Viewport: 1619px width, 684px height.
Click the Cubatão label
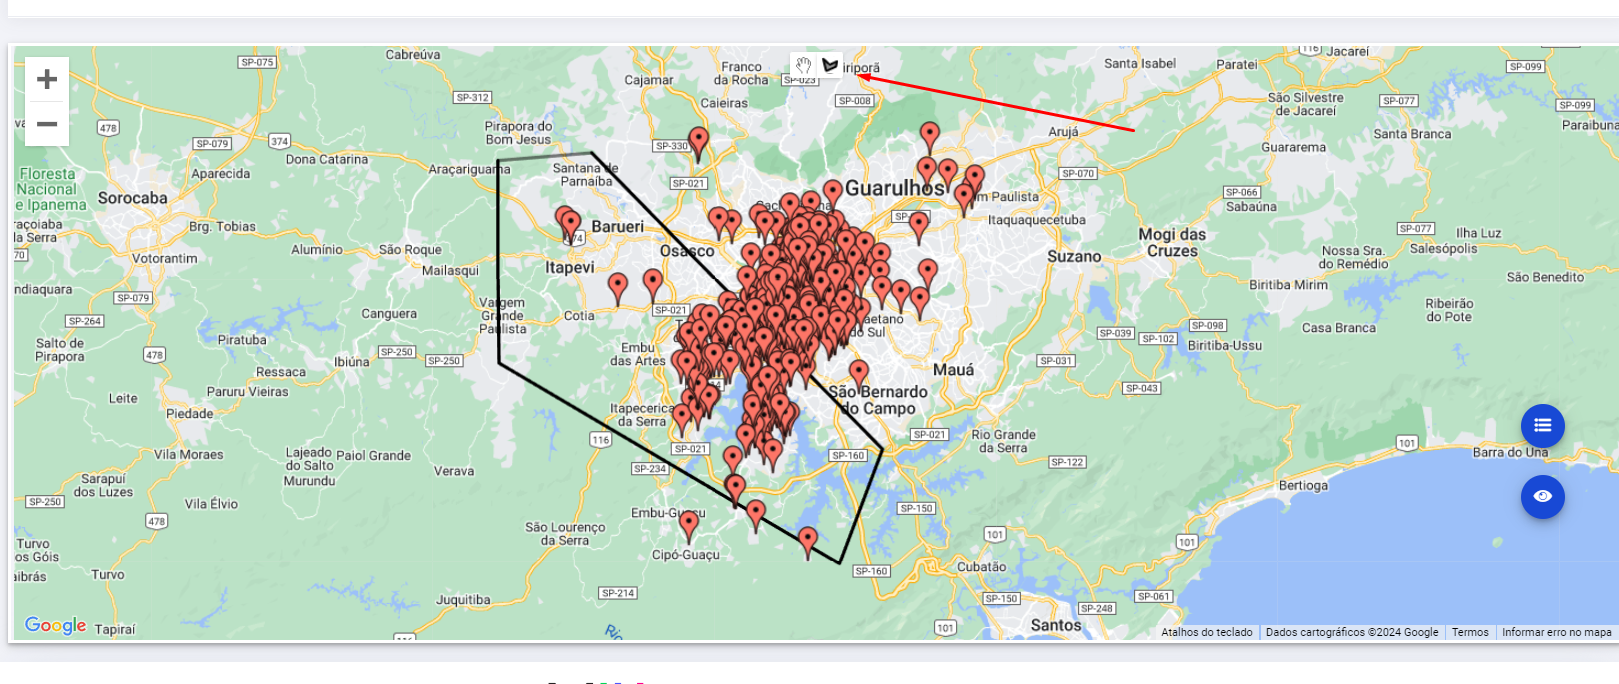point(982,566)
